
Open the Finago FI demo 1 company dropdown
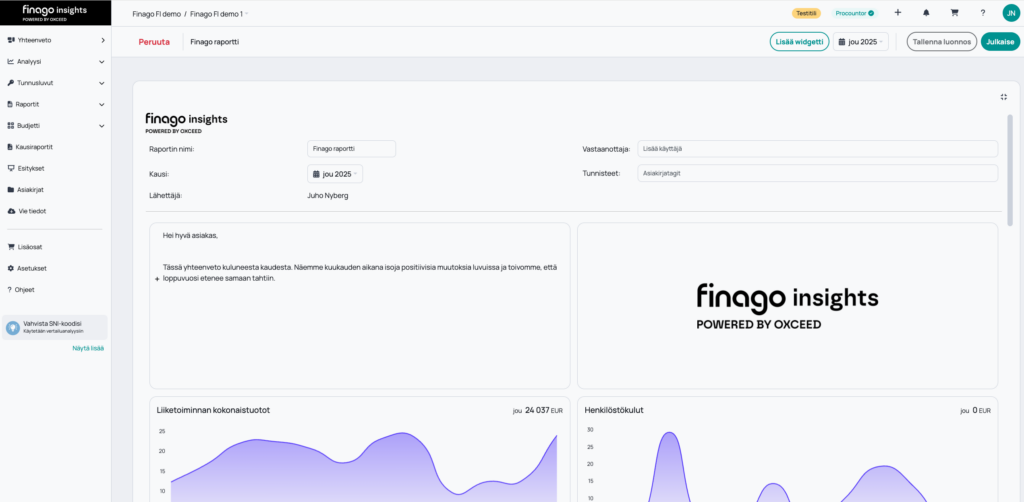tap(219, 13)
